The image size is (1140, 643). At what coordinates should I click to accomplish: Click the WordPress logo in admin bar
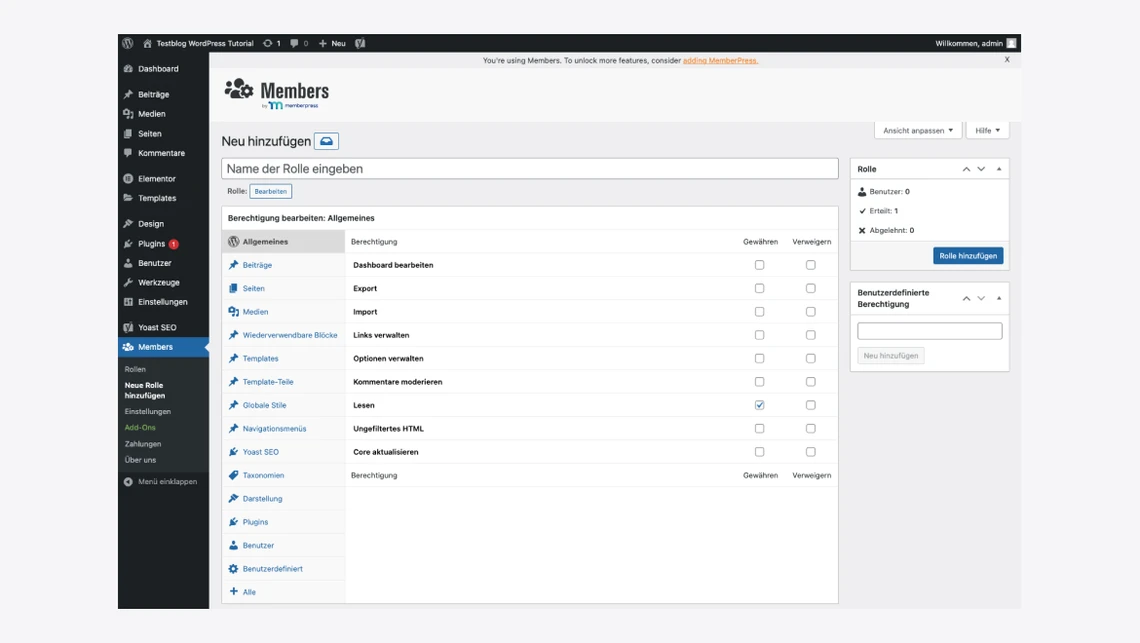(x=128, y=43)
